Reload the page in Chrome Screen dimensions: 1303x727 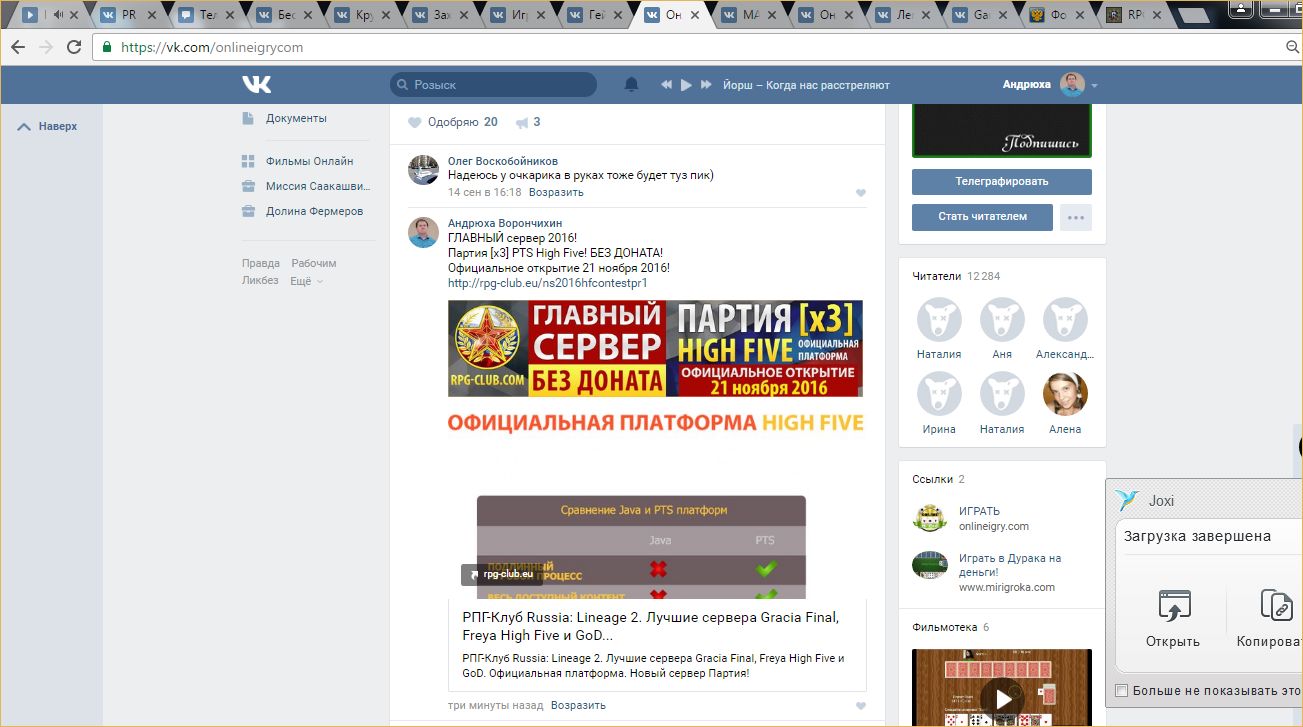pos(74,47)
